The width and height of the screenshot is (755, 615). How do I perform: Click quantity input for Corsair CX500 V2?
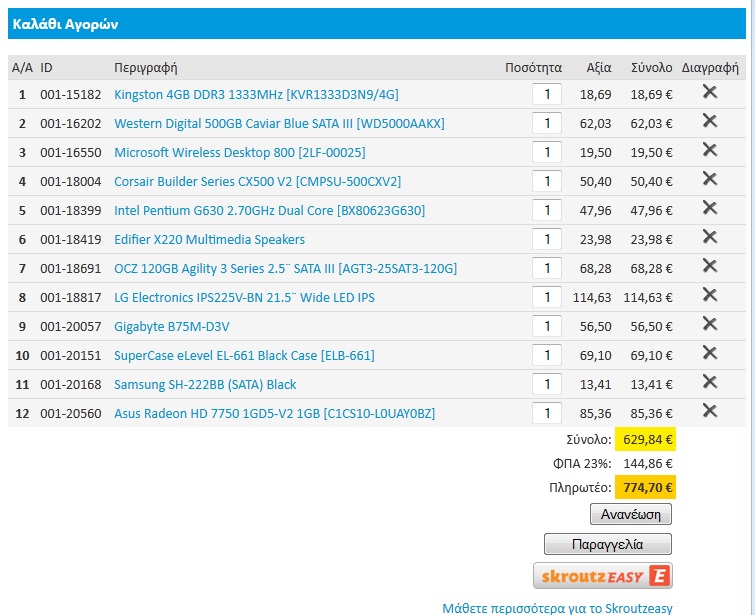pyautogui.click(x=547, y=181)
